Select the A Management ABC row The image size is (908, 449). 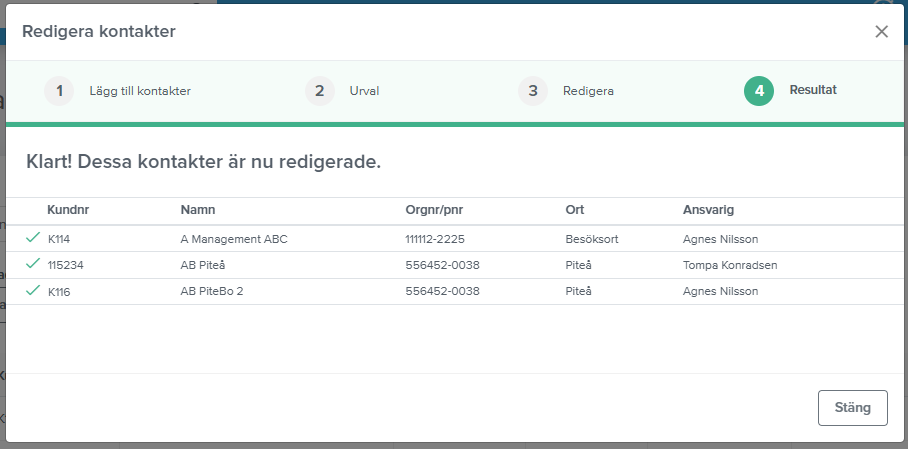click(233, 239)
